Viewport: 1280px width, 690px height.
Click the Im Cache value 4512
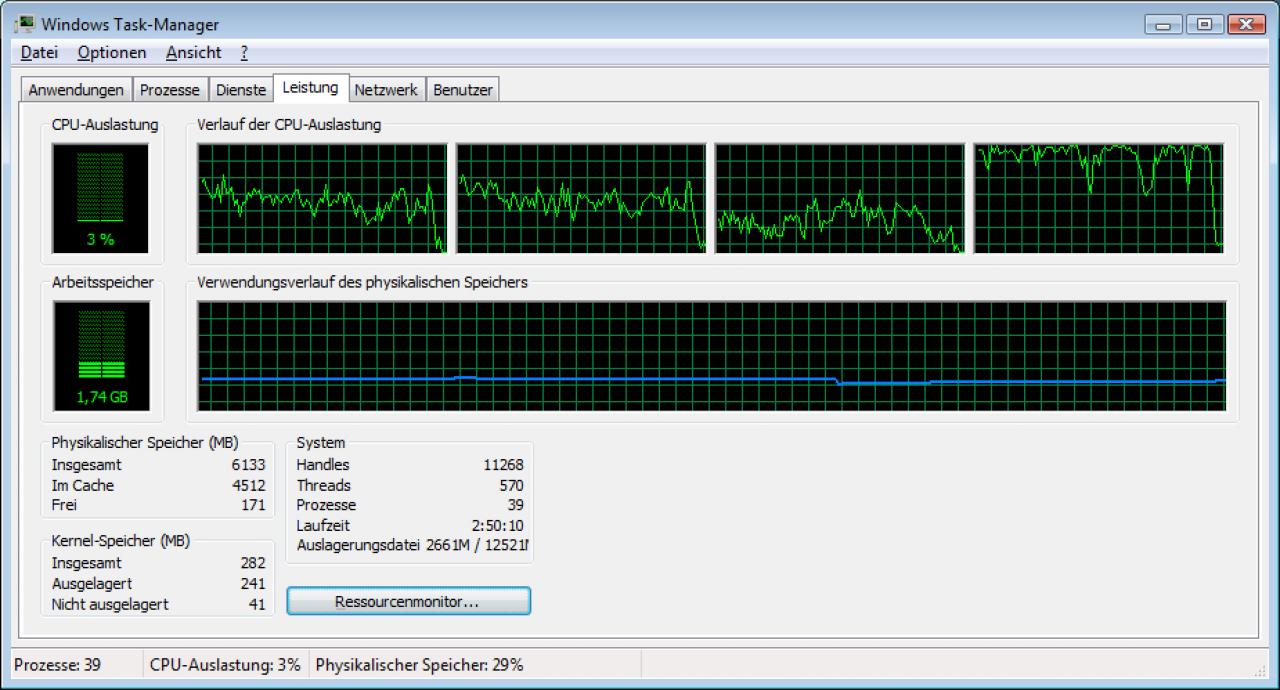click(x=248, y=485)
